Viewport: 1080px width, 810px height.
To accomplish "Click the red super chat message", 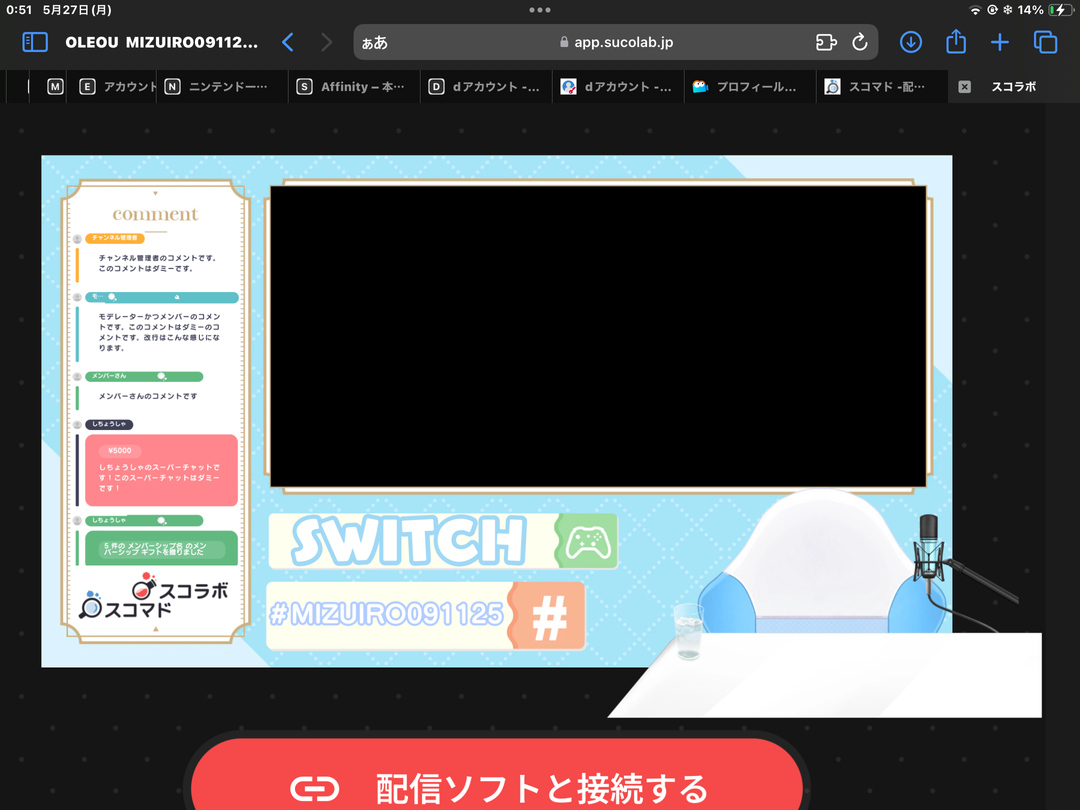I will tap(161, 470).
